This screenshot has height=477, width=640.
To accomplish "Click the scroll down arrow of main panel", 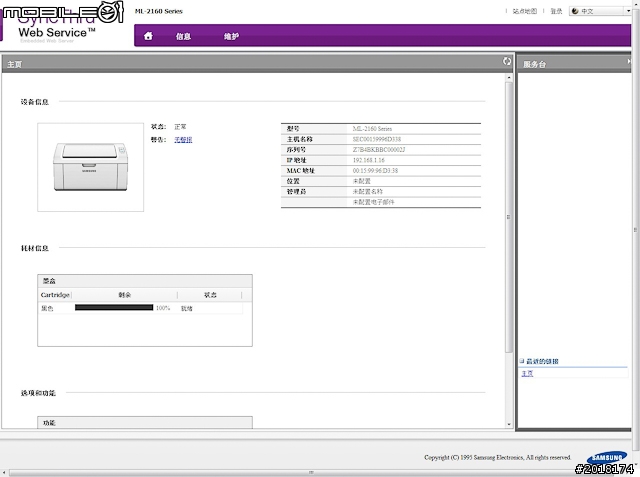I will click(x=509, y=424).
